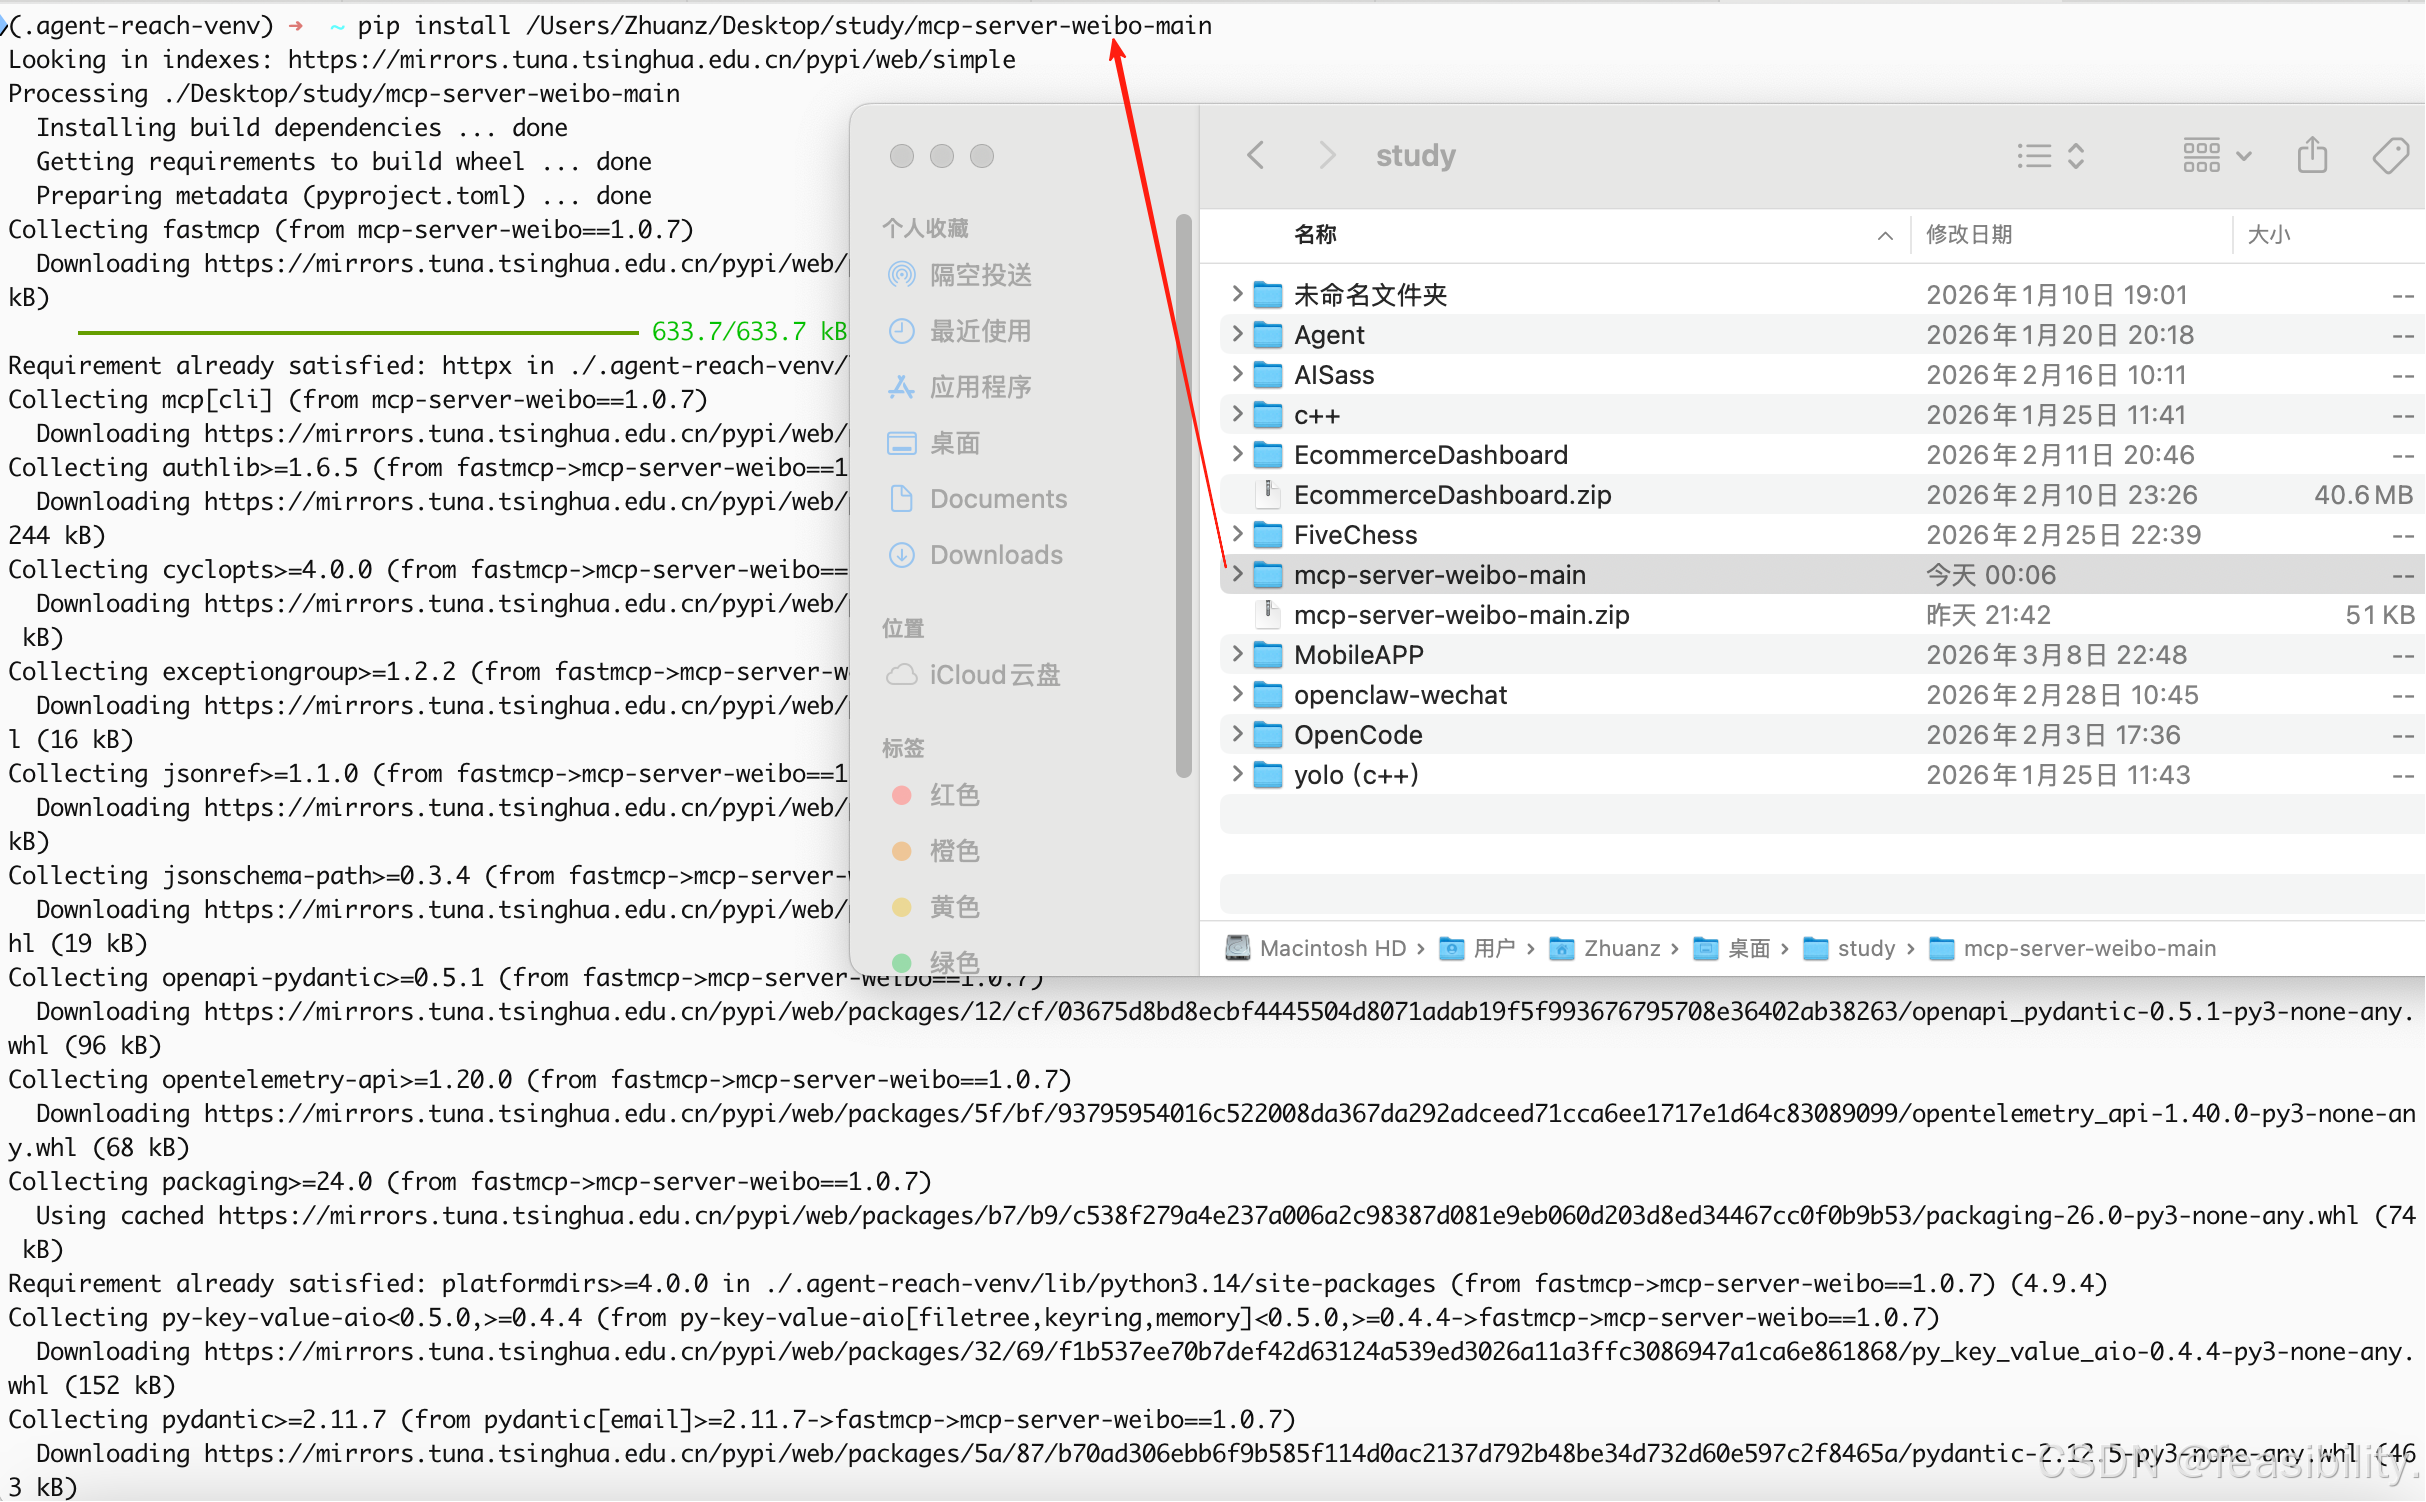Screen dimensions: 2426x1502
Task: Select Recents (最近使用) in sidebar
Action: pyautogui.click(x=979, y=331)
